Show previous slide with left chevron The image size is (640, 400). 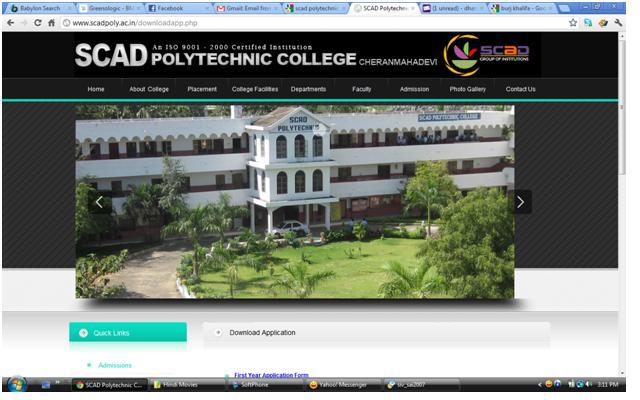pyautogui.click(x=99, y=202)
